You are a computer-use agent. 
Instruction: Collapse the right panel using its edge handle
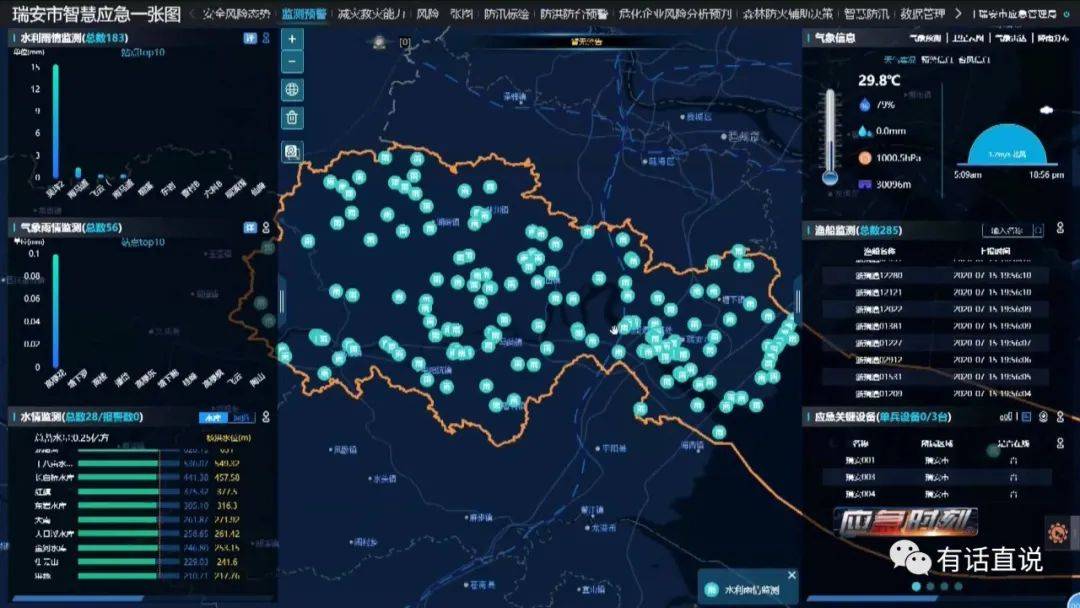click(x=798, y=301)
